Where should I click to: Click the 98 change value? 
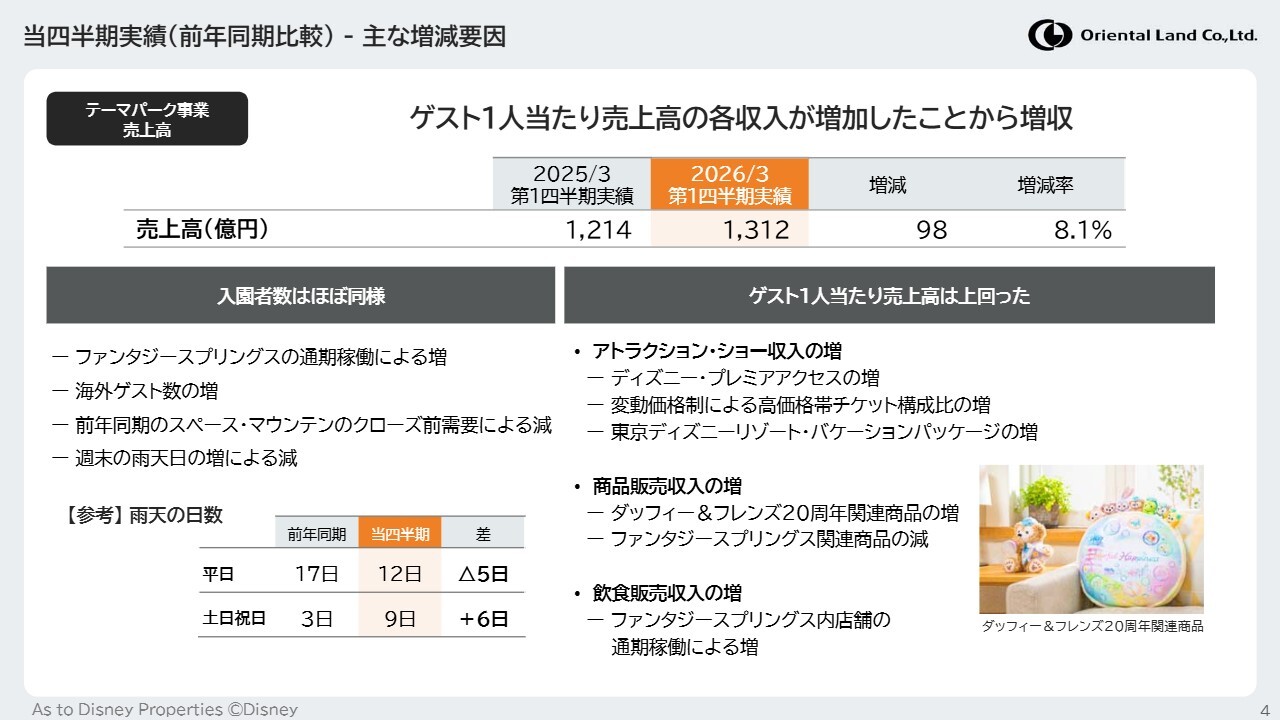pyautogui.click(x=931, y=230)
